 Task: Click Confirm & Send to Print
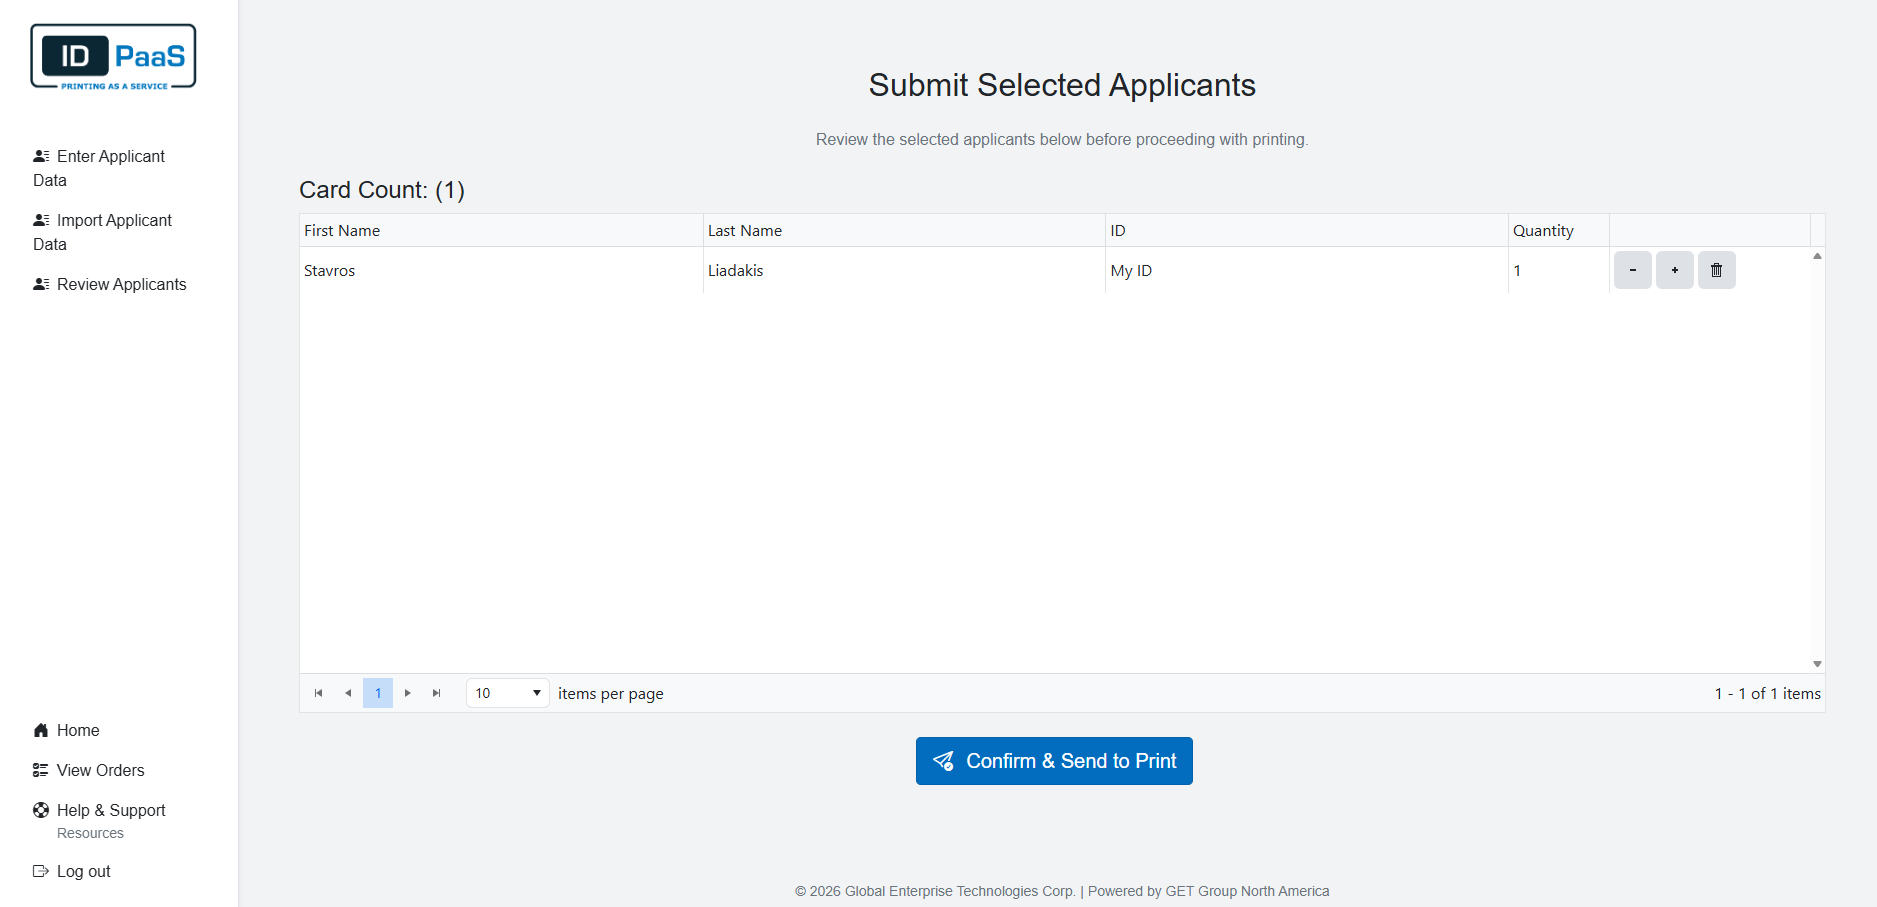pyautogui.click(x=1053, y=760)
